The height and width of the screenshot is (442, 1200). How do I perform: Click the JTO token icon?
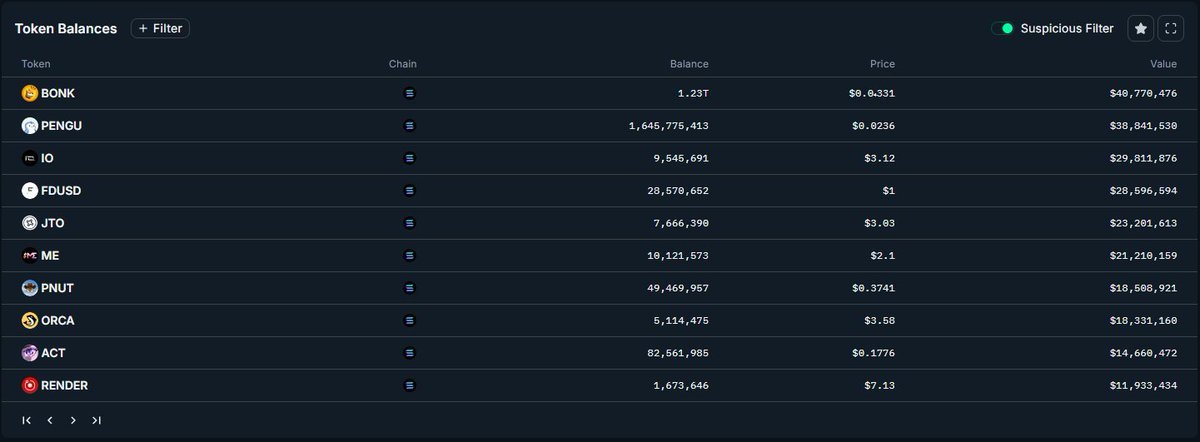[x=30, y=223]
